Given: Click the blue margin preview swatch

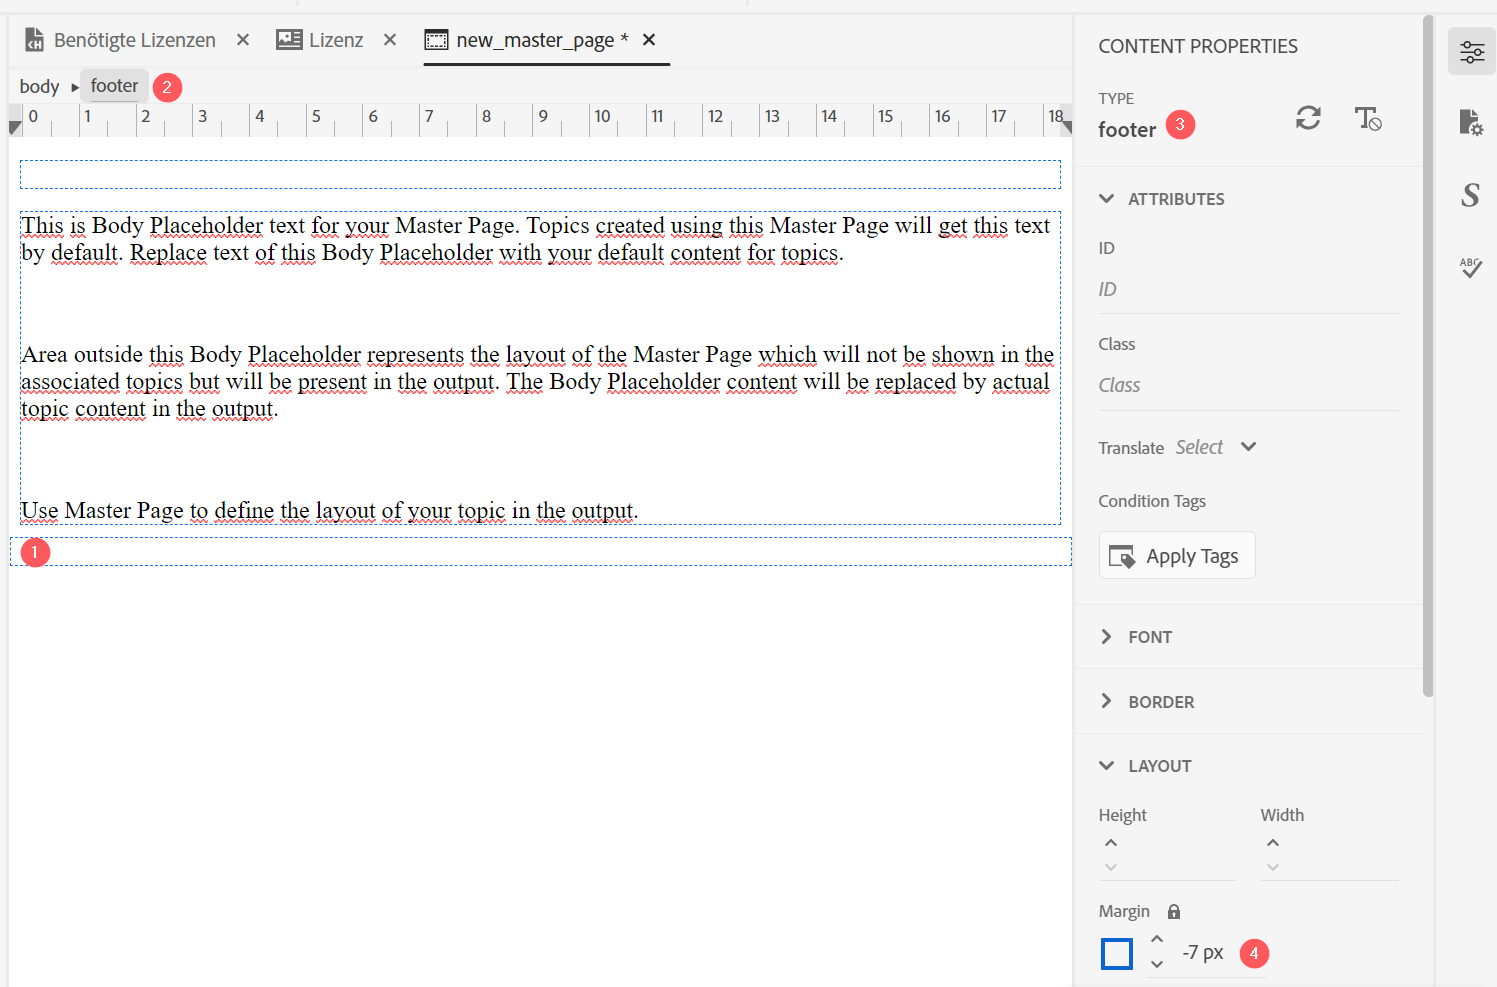Looking at the screenshot, I should (x=1116, y=954).
